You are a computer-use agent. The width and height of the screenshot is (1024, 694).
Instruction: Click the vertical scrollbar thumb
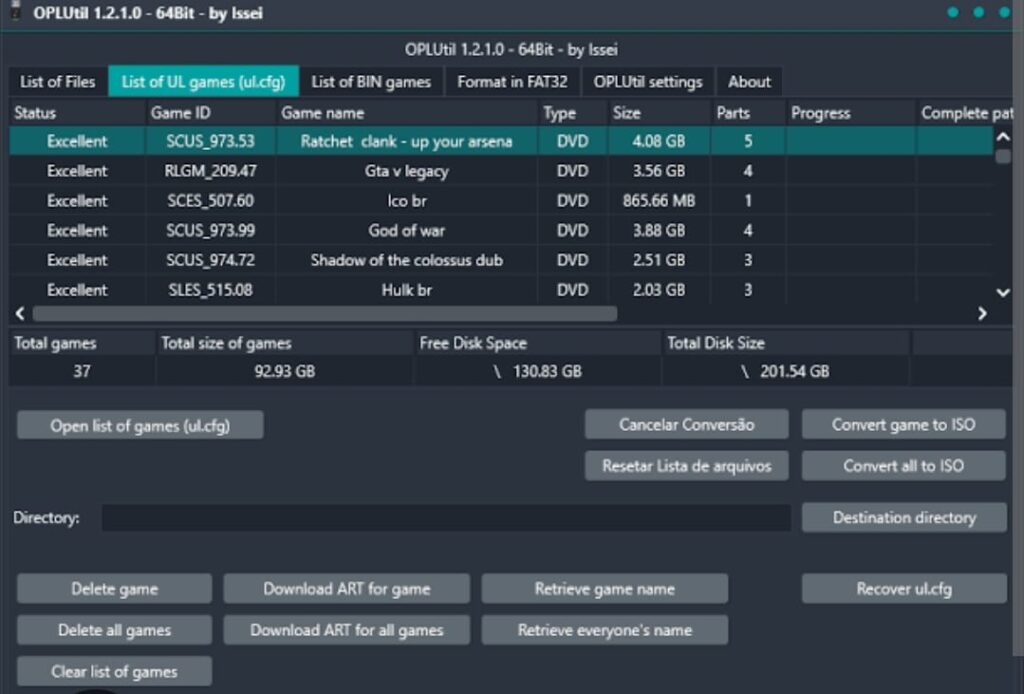click(1003, 156)
